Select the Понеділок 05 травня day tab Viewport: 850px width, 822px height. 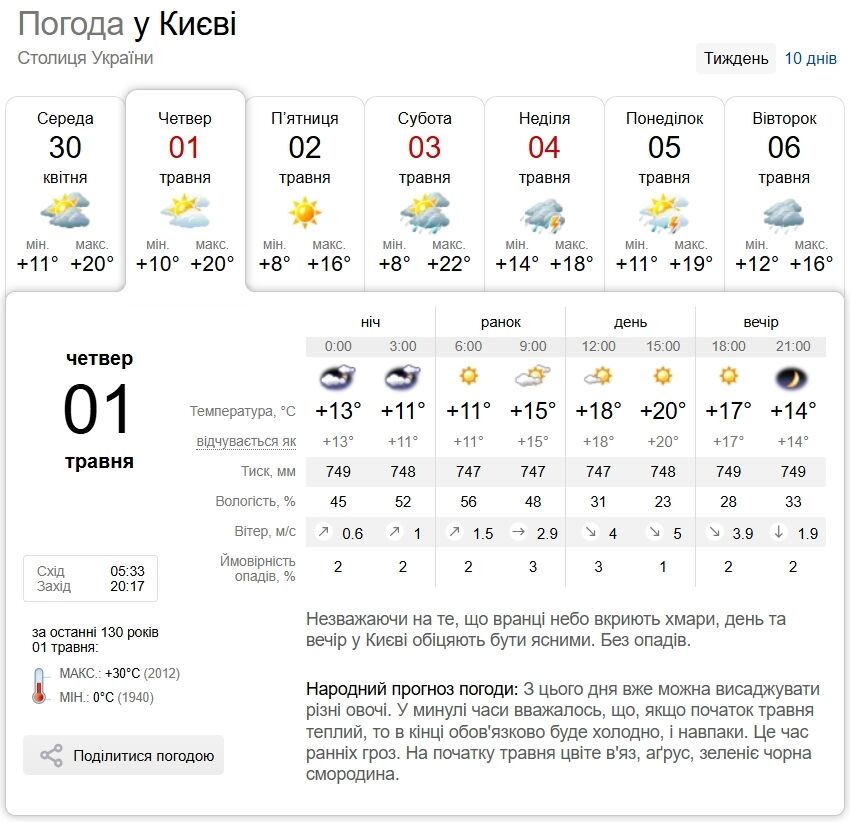[x=664, y=194]
